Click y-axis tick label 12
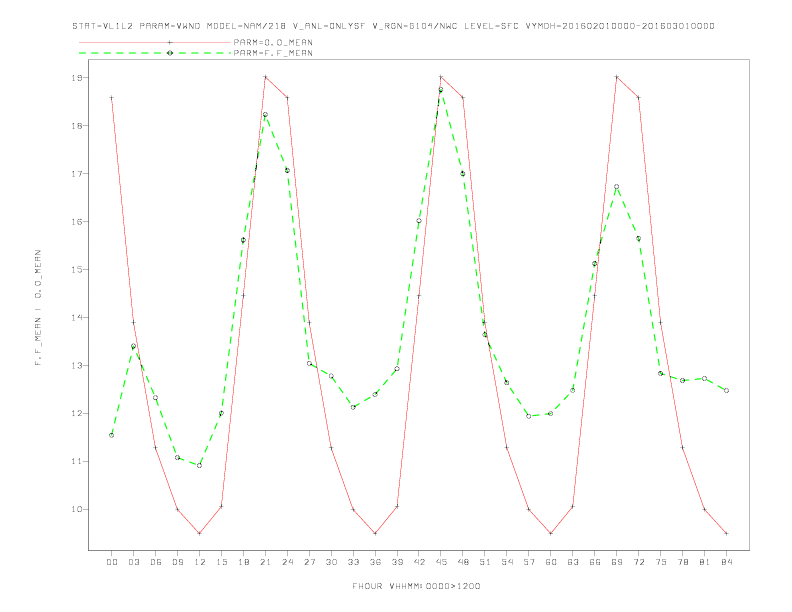Image resolution: width=792 pixels, height=612 pixels. (76, 414)
